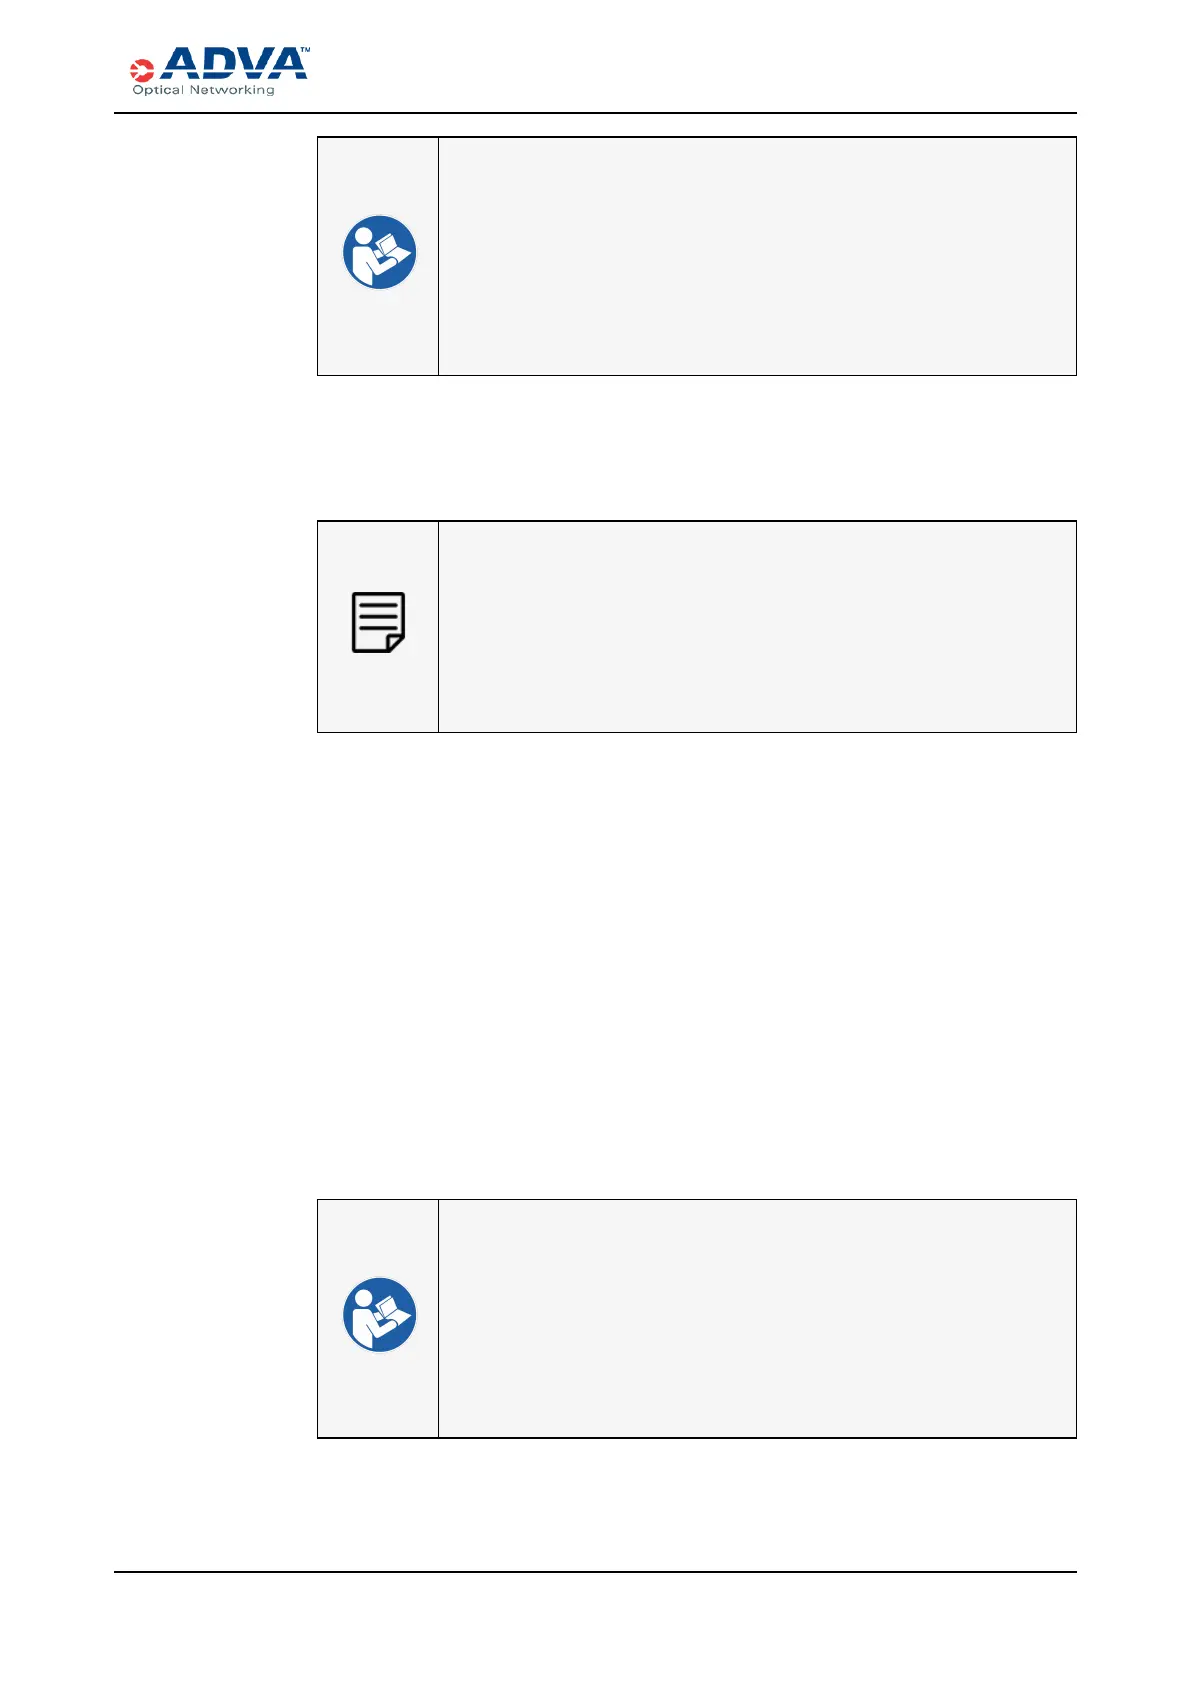Image resolution: width=1191 pixels, height=1684 pixels.
Task: Click the "Optical Networking" tagline text
Action: coord(203,90)
